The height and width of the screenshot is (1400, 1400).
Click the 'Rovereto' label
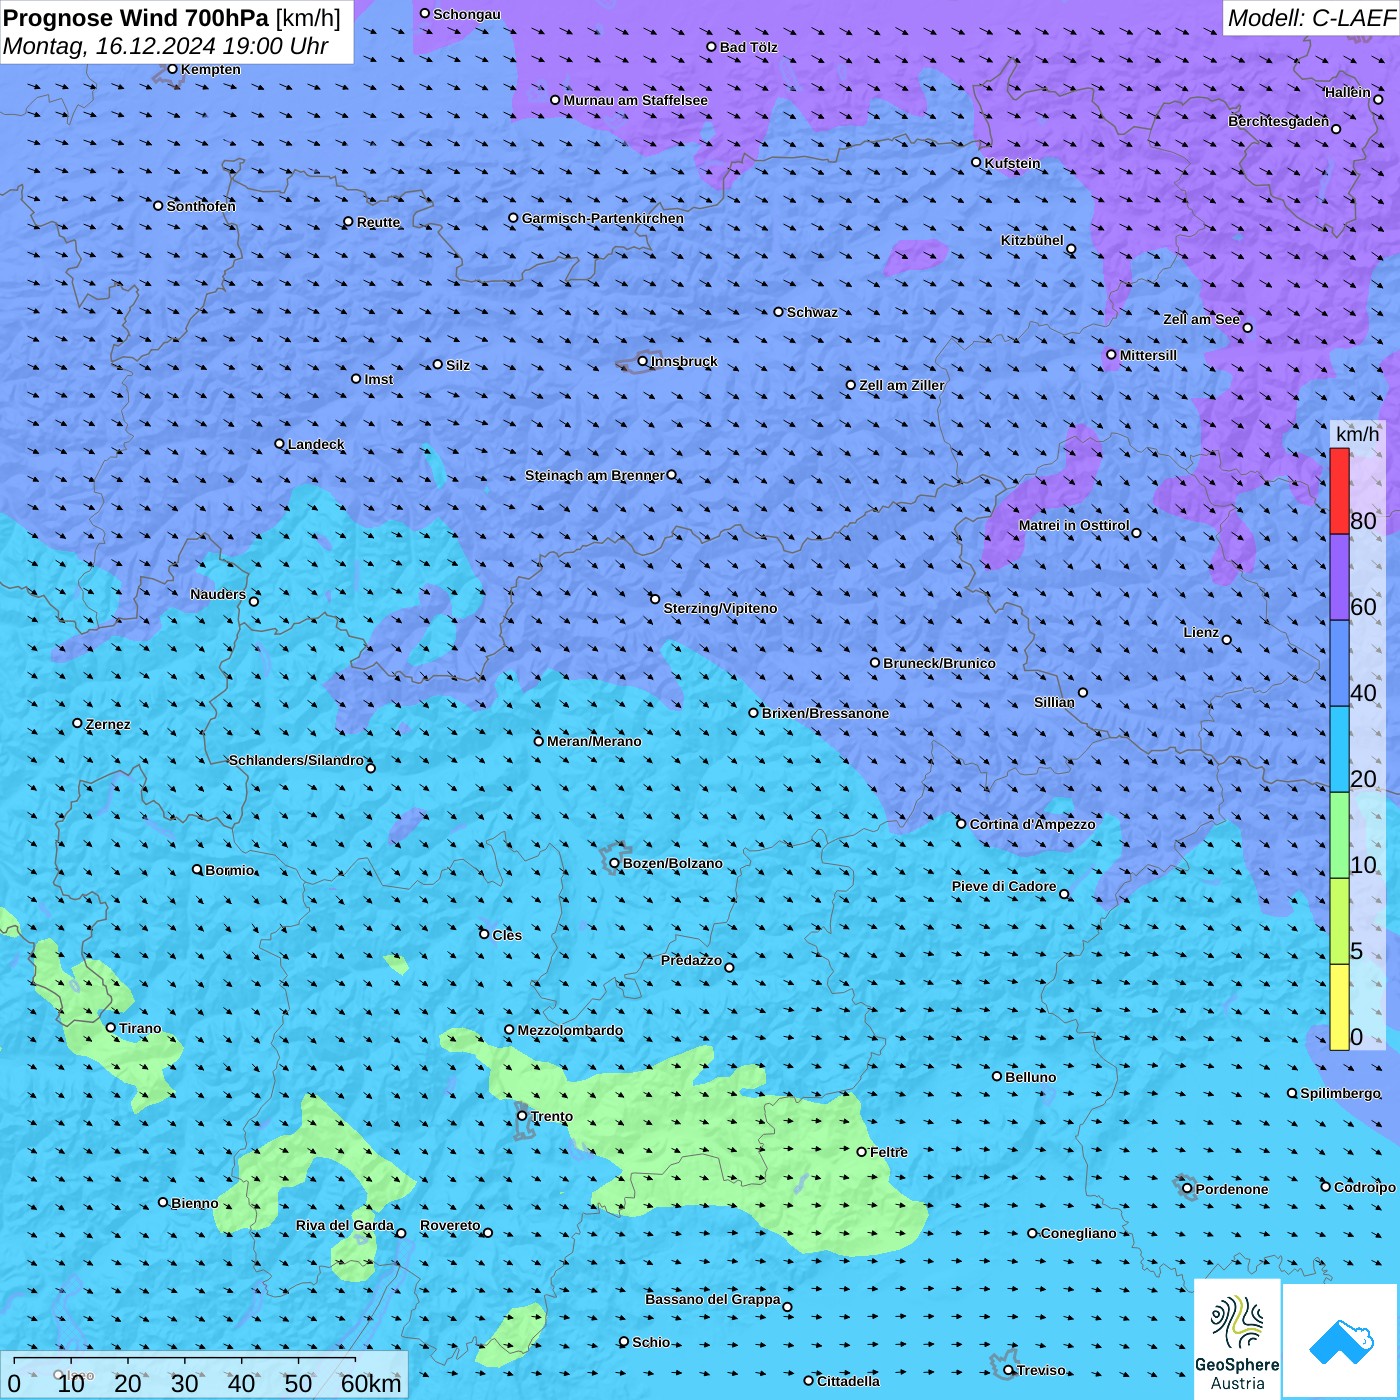[x=450, y=1225]
